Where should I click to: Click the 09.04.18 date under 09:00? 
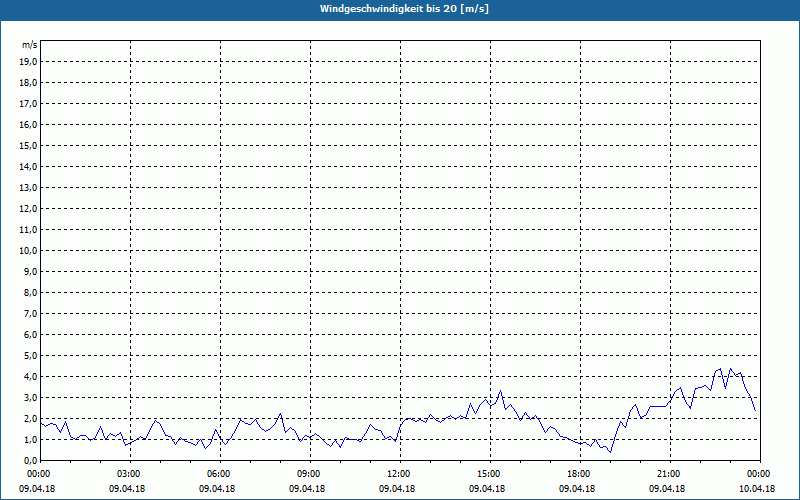308,489
